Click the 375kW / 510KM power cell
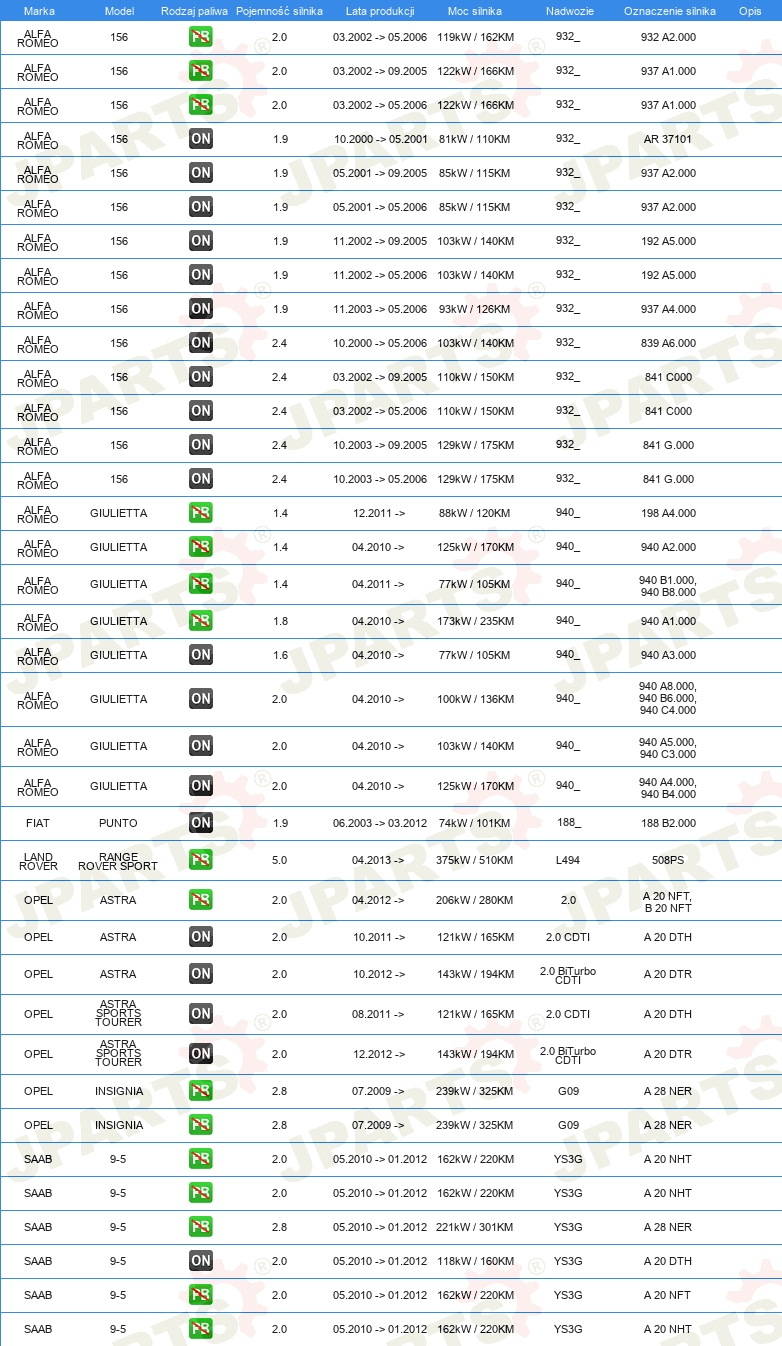 tap(474, 860)
